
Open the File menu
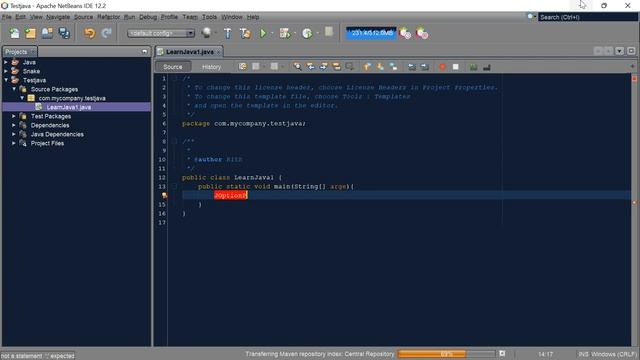click(7, 17)
